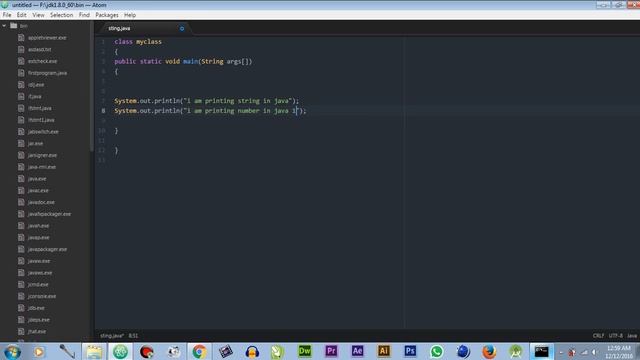Open the Selection menu
The width and height of the screenshot is (640, 360).
(x=62, y=15)
